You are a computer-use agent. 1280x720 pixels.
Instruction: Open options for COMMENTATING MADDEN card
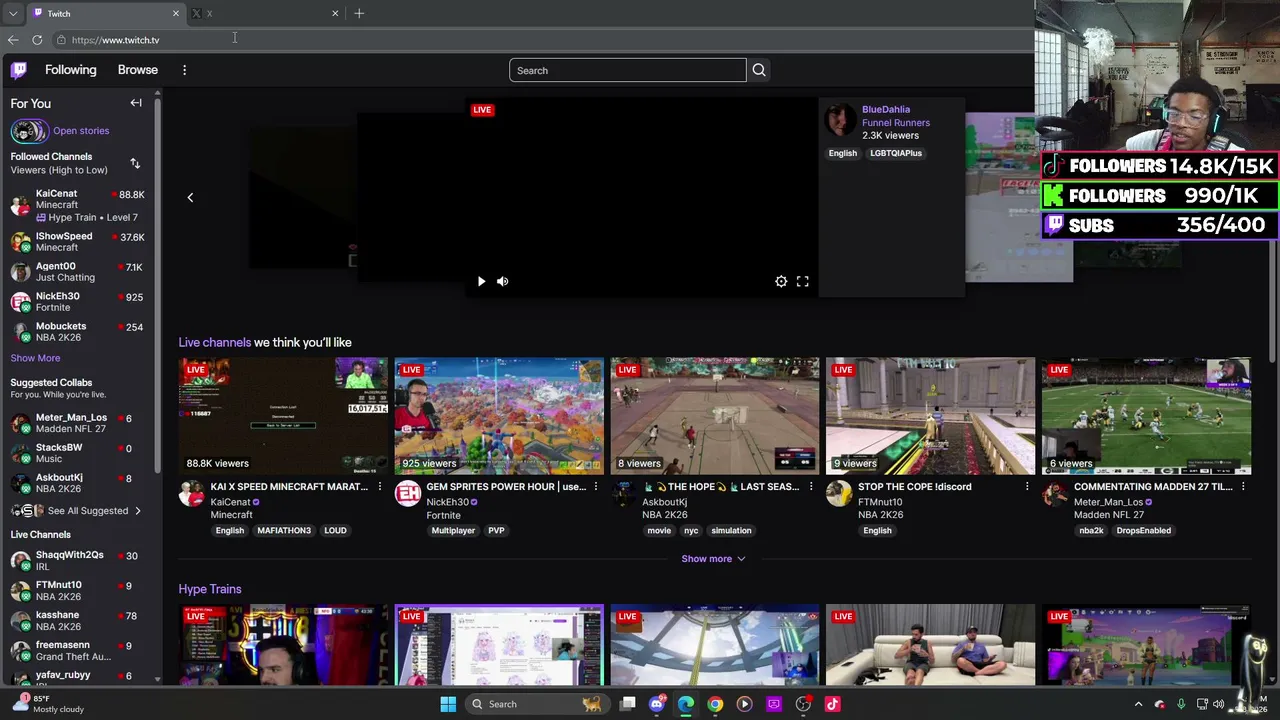click(x=1243, y=487)
